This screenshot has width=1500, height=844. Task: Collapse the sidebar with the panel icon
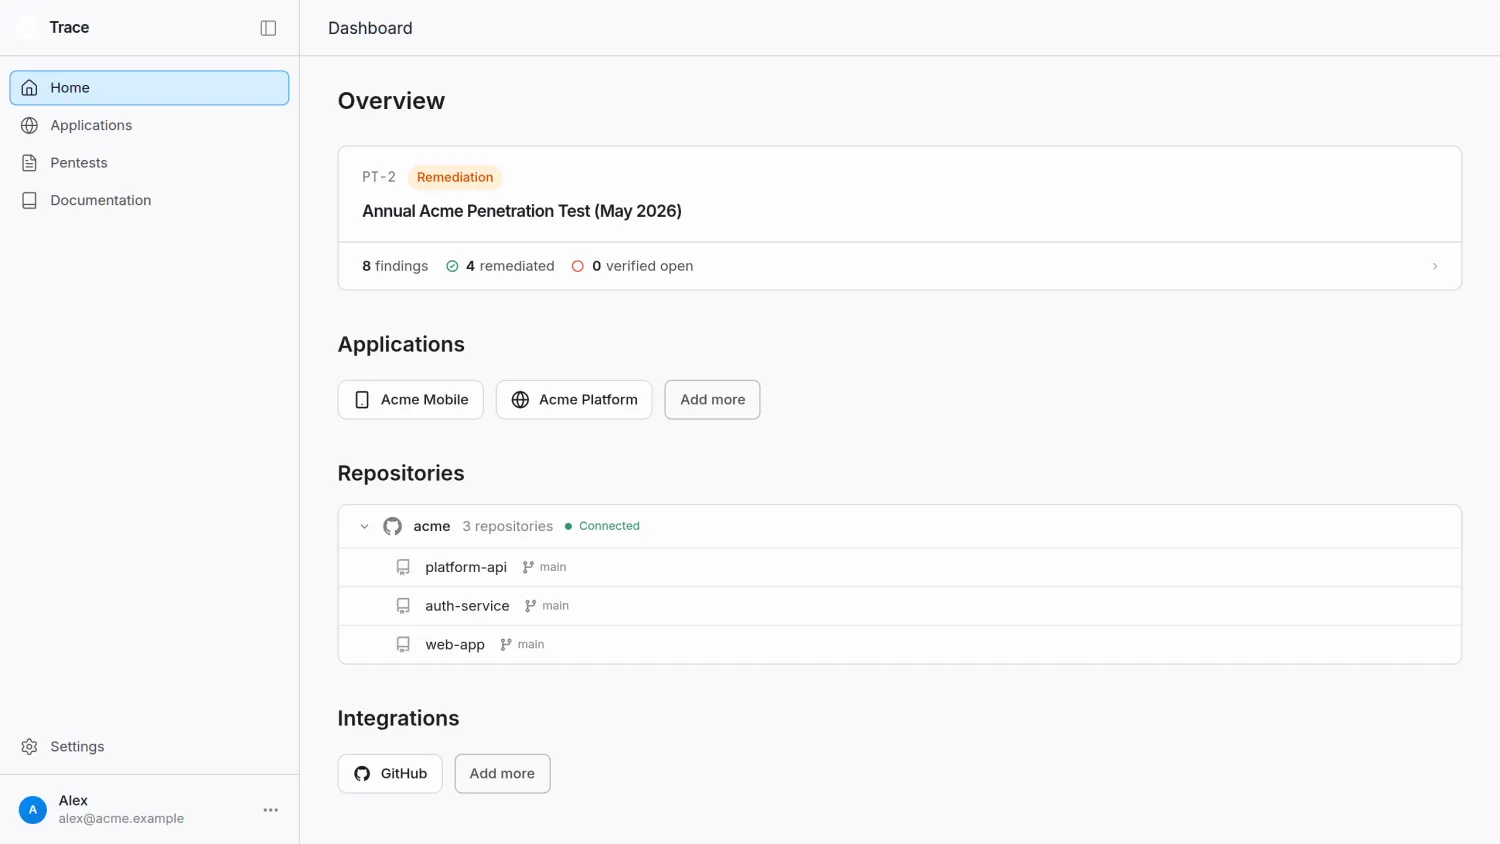(268, 28)
